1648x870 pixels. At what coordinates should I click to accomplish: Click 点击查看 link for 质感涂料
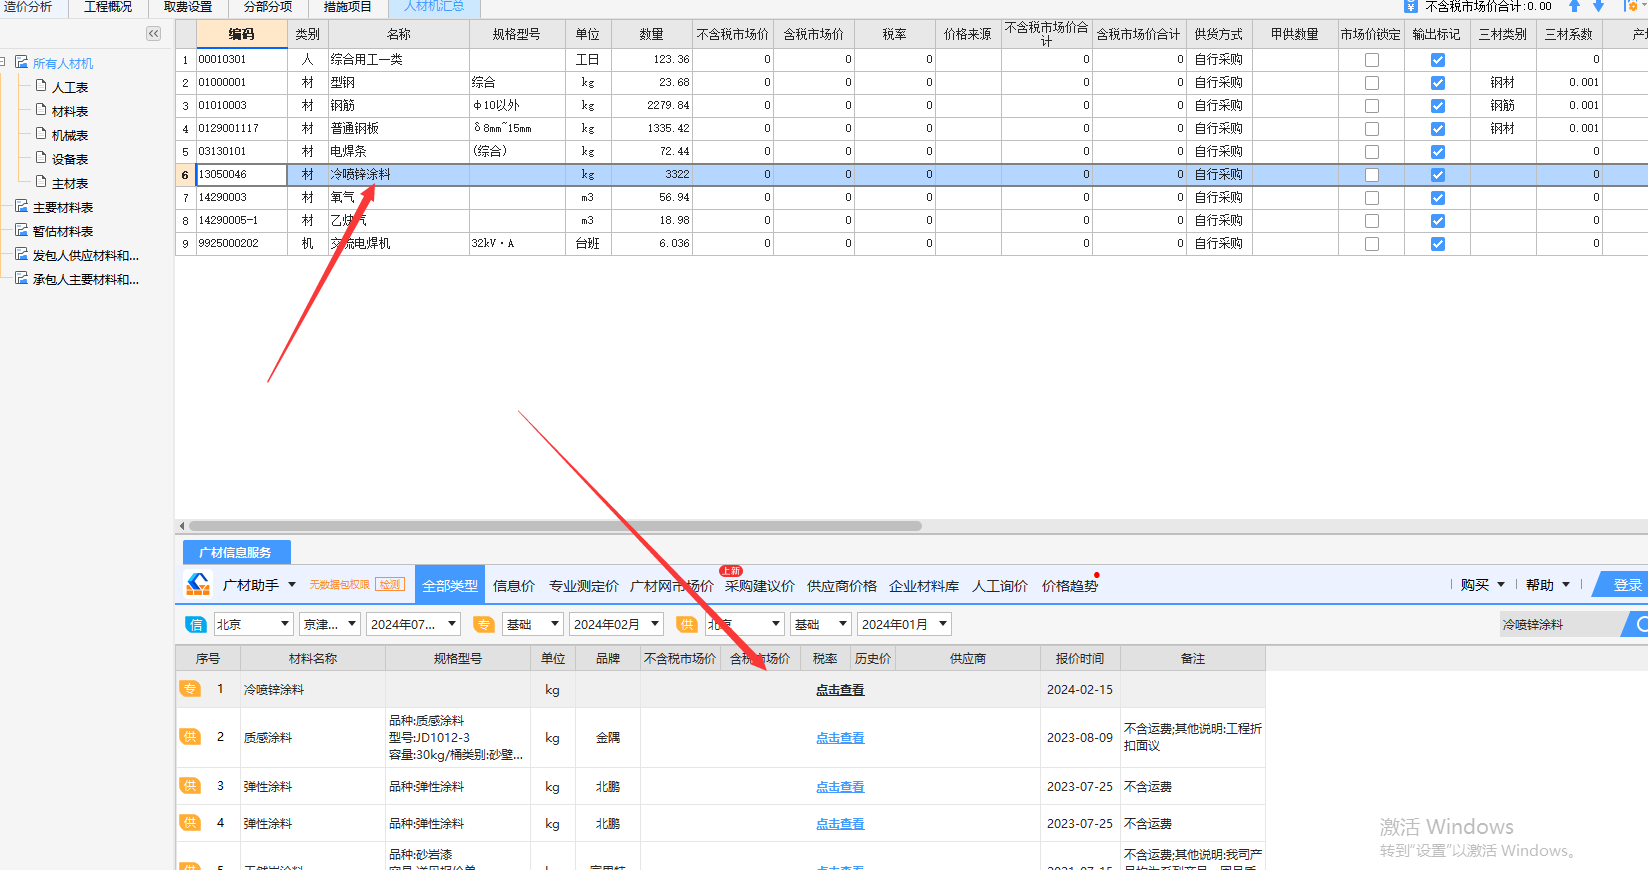(x=840, y=738)
